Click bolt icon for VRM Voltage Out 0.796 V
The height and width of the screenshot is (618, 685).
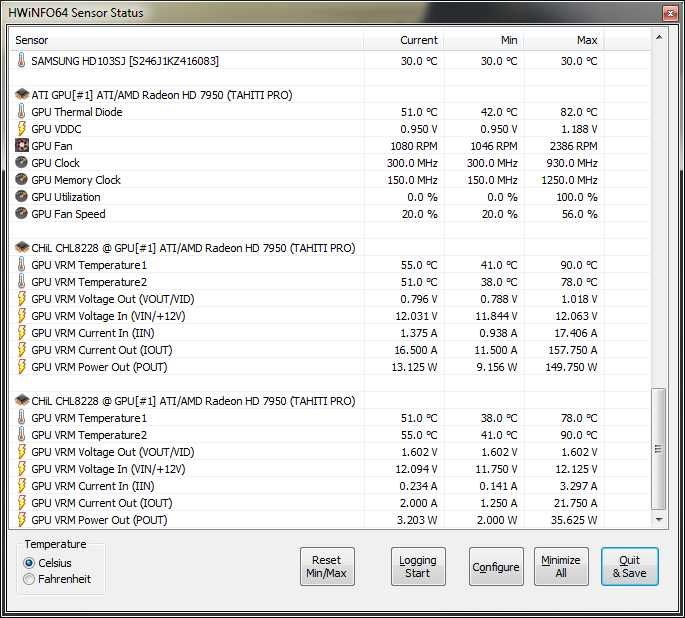[x=21, y=299]
